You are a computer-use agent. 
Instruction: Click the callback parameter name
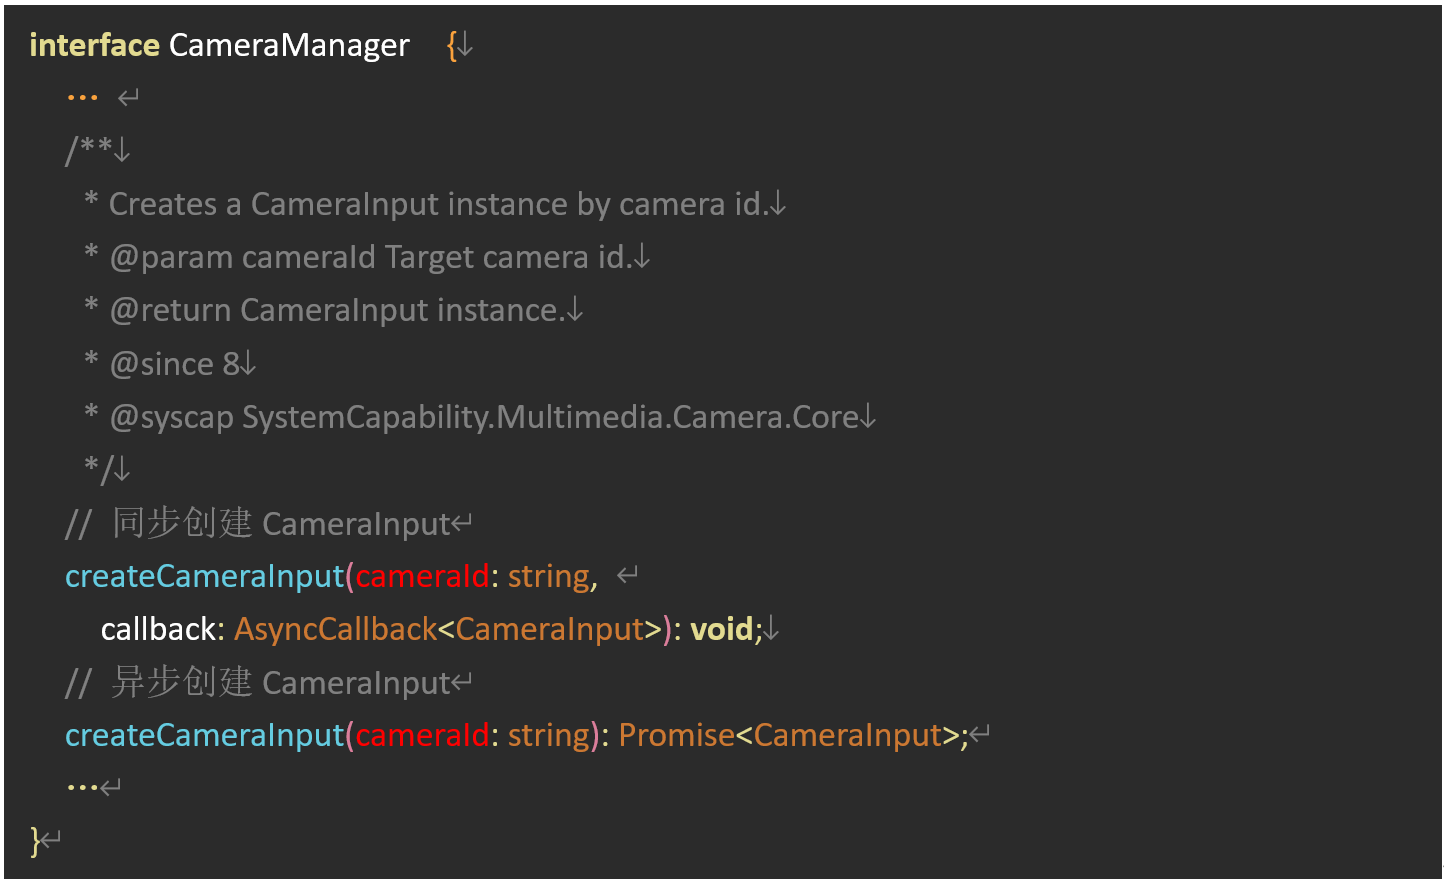(158, 629)
